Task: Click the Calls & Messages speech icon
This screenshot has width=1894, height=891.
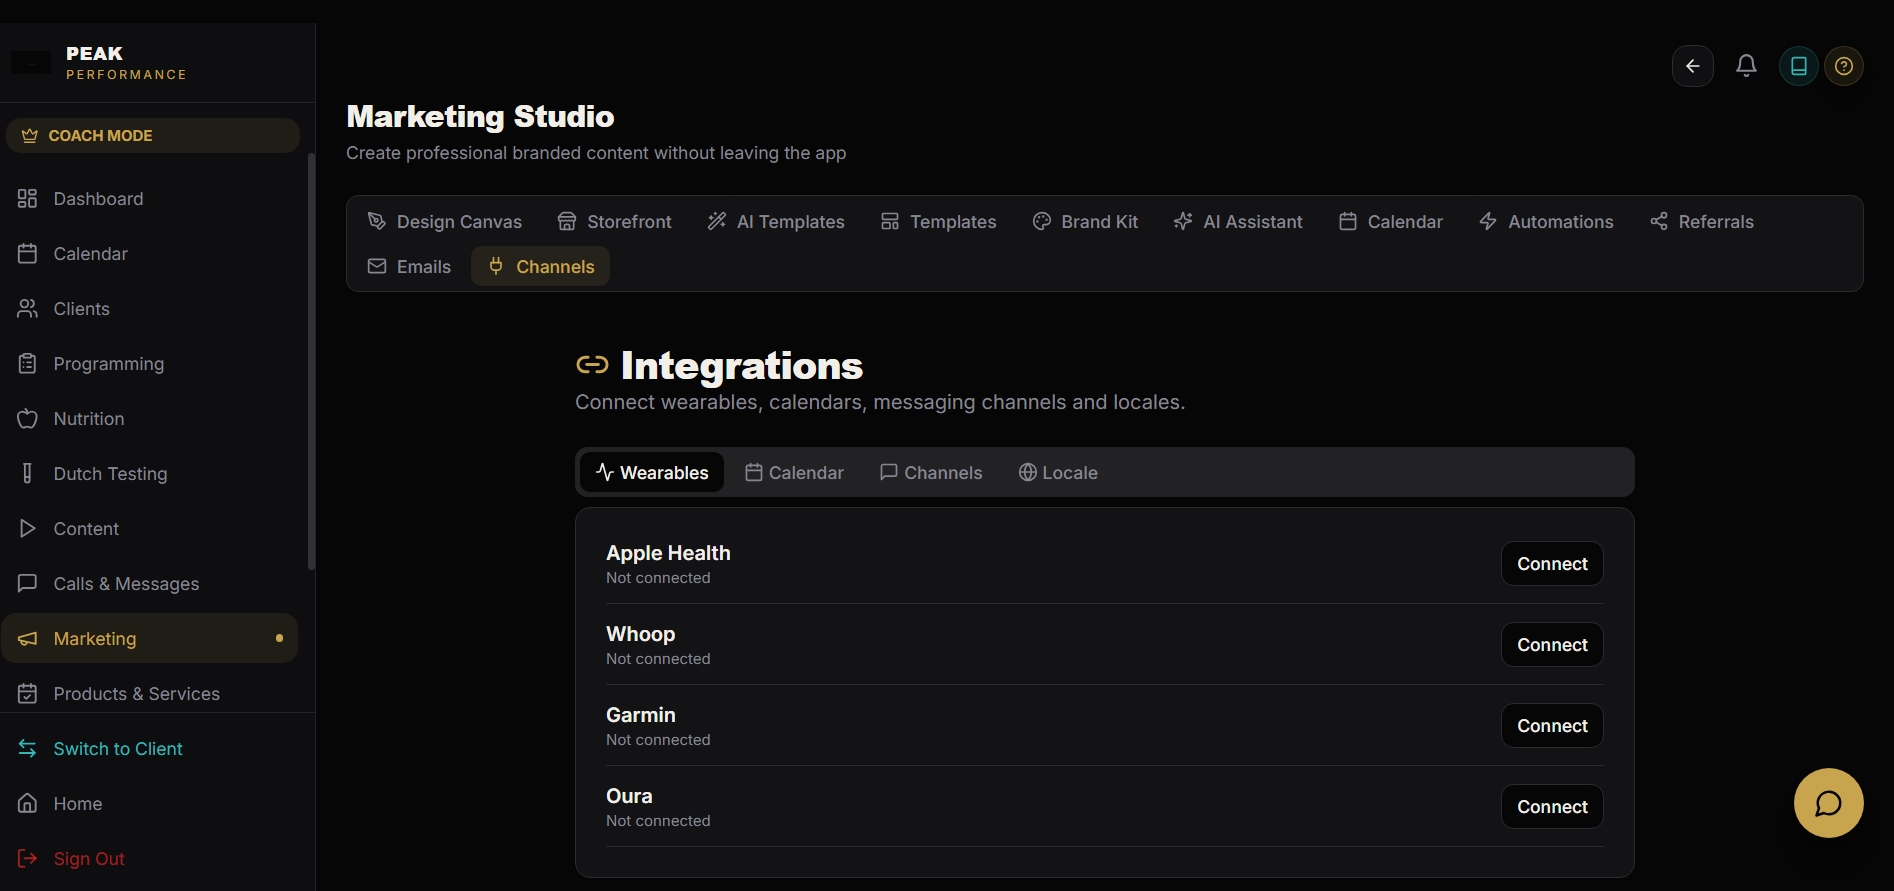Action: tap(28, 584)
